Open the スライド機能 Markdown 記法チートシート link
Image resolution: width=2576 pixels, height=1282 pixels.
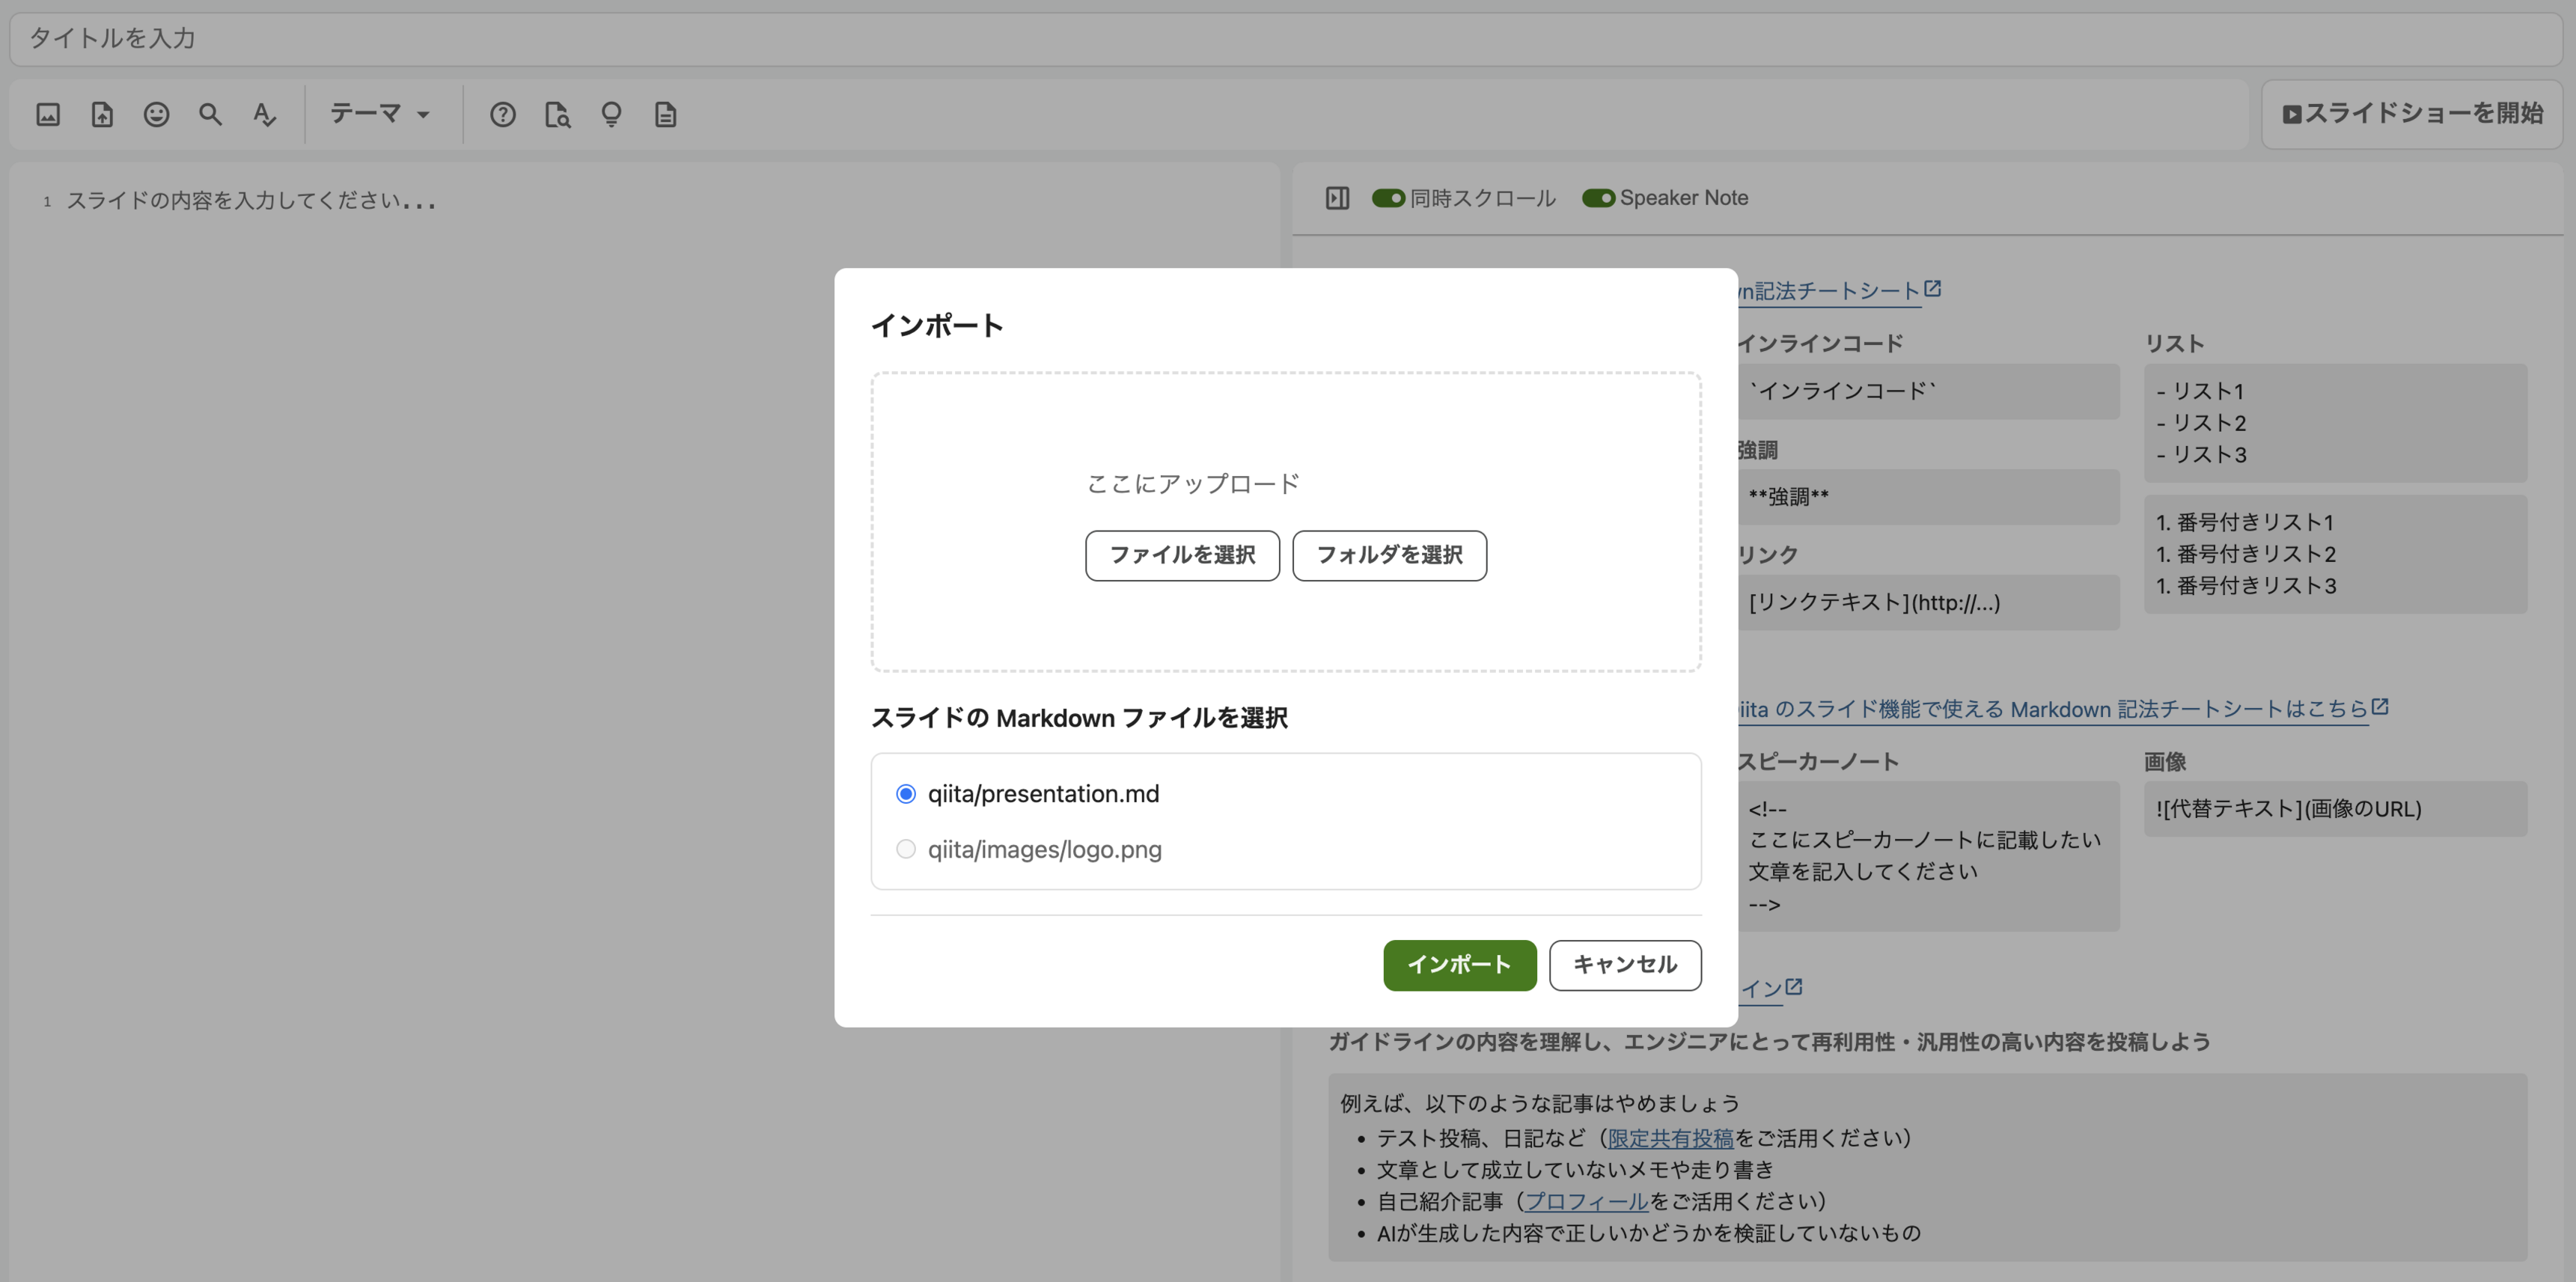point(2062,709)
